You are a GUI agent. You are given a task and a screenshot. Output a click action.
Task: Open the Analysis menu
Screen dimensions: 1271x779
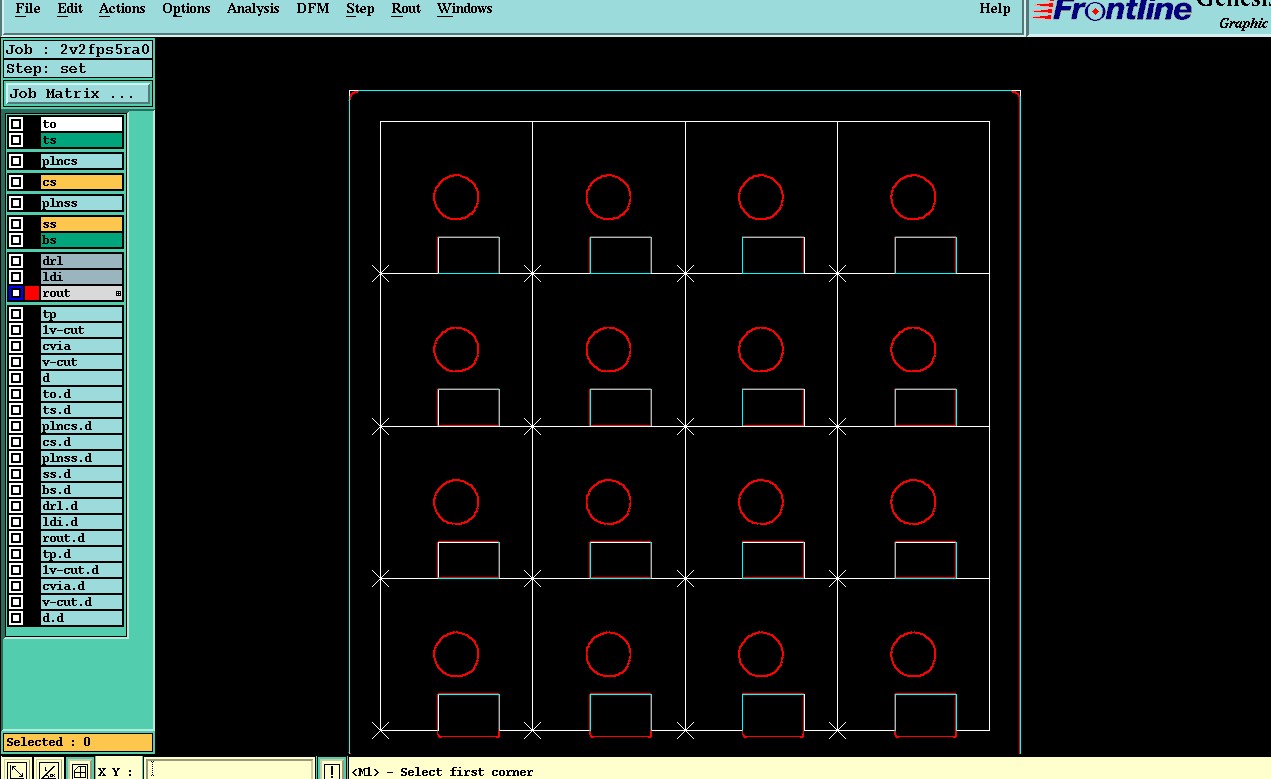coord(253,9)
